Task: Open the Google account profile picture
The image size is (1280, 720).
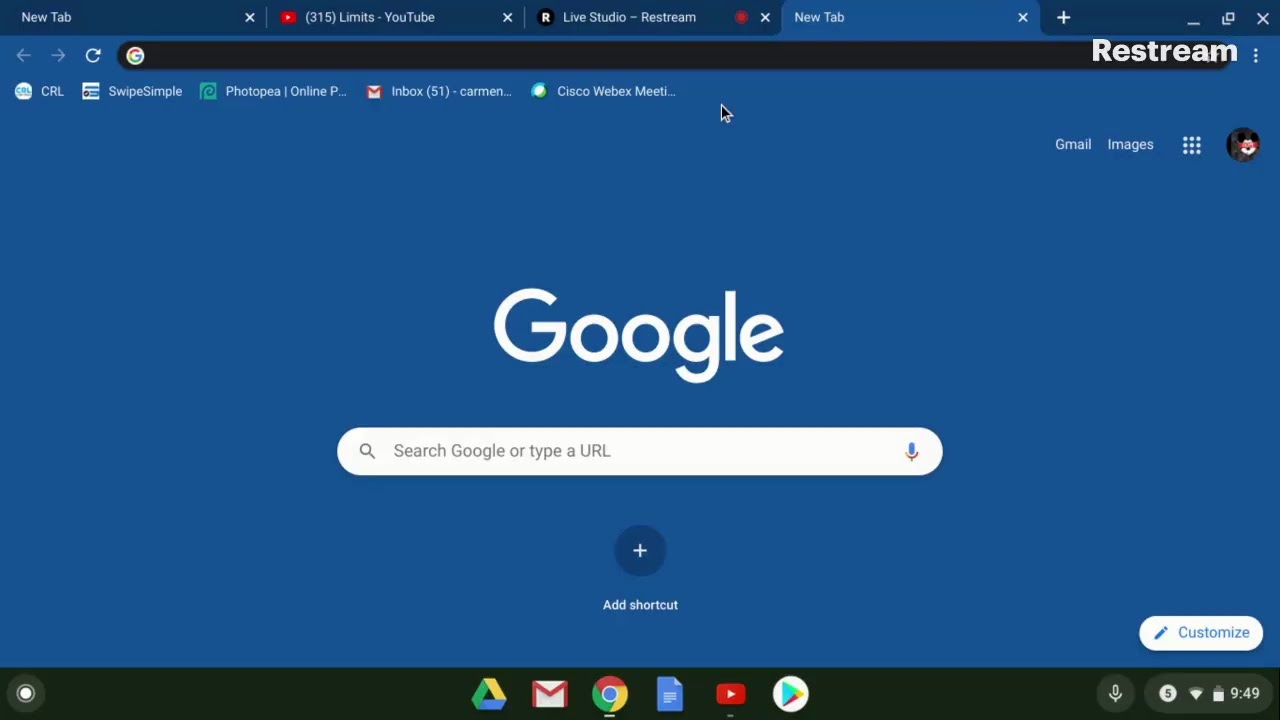Action: point(1243,145)
